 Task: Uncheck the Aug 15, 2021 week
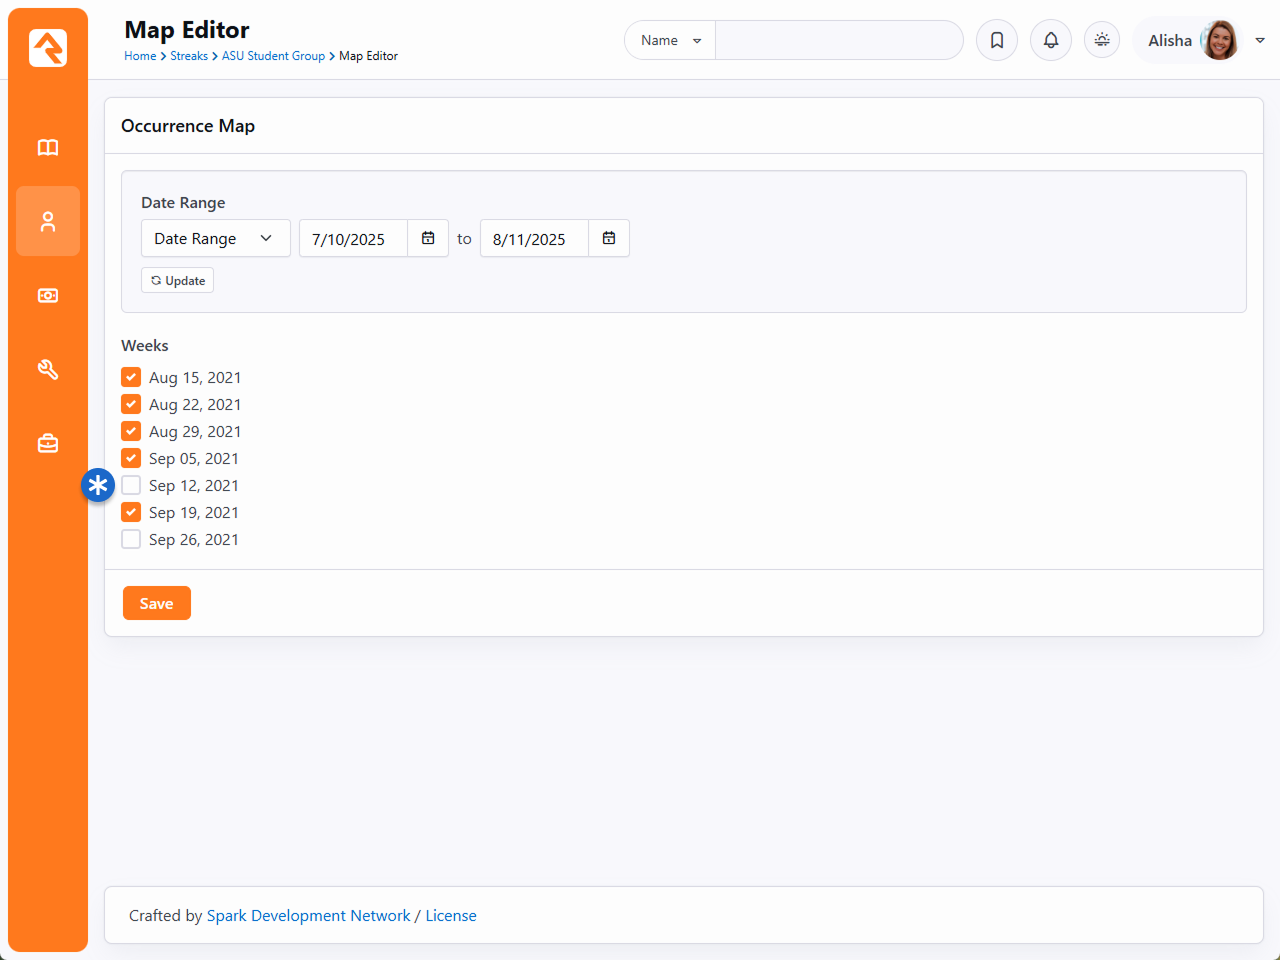coord(131,377)
